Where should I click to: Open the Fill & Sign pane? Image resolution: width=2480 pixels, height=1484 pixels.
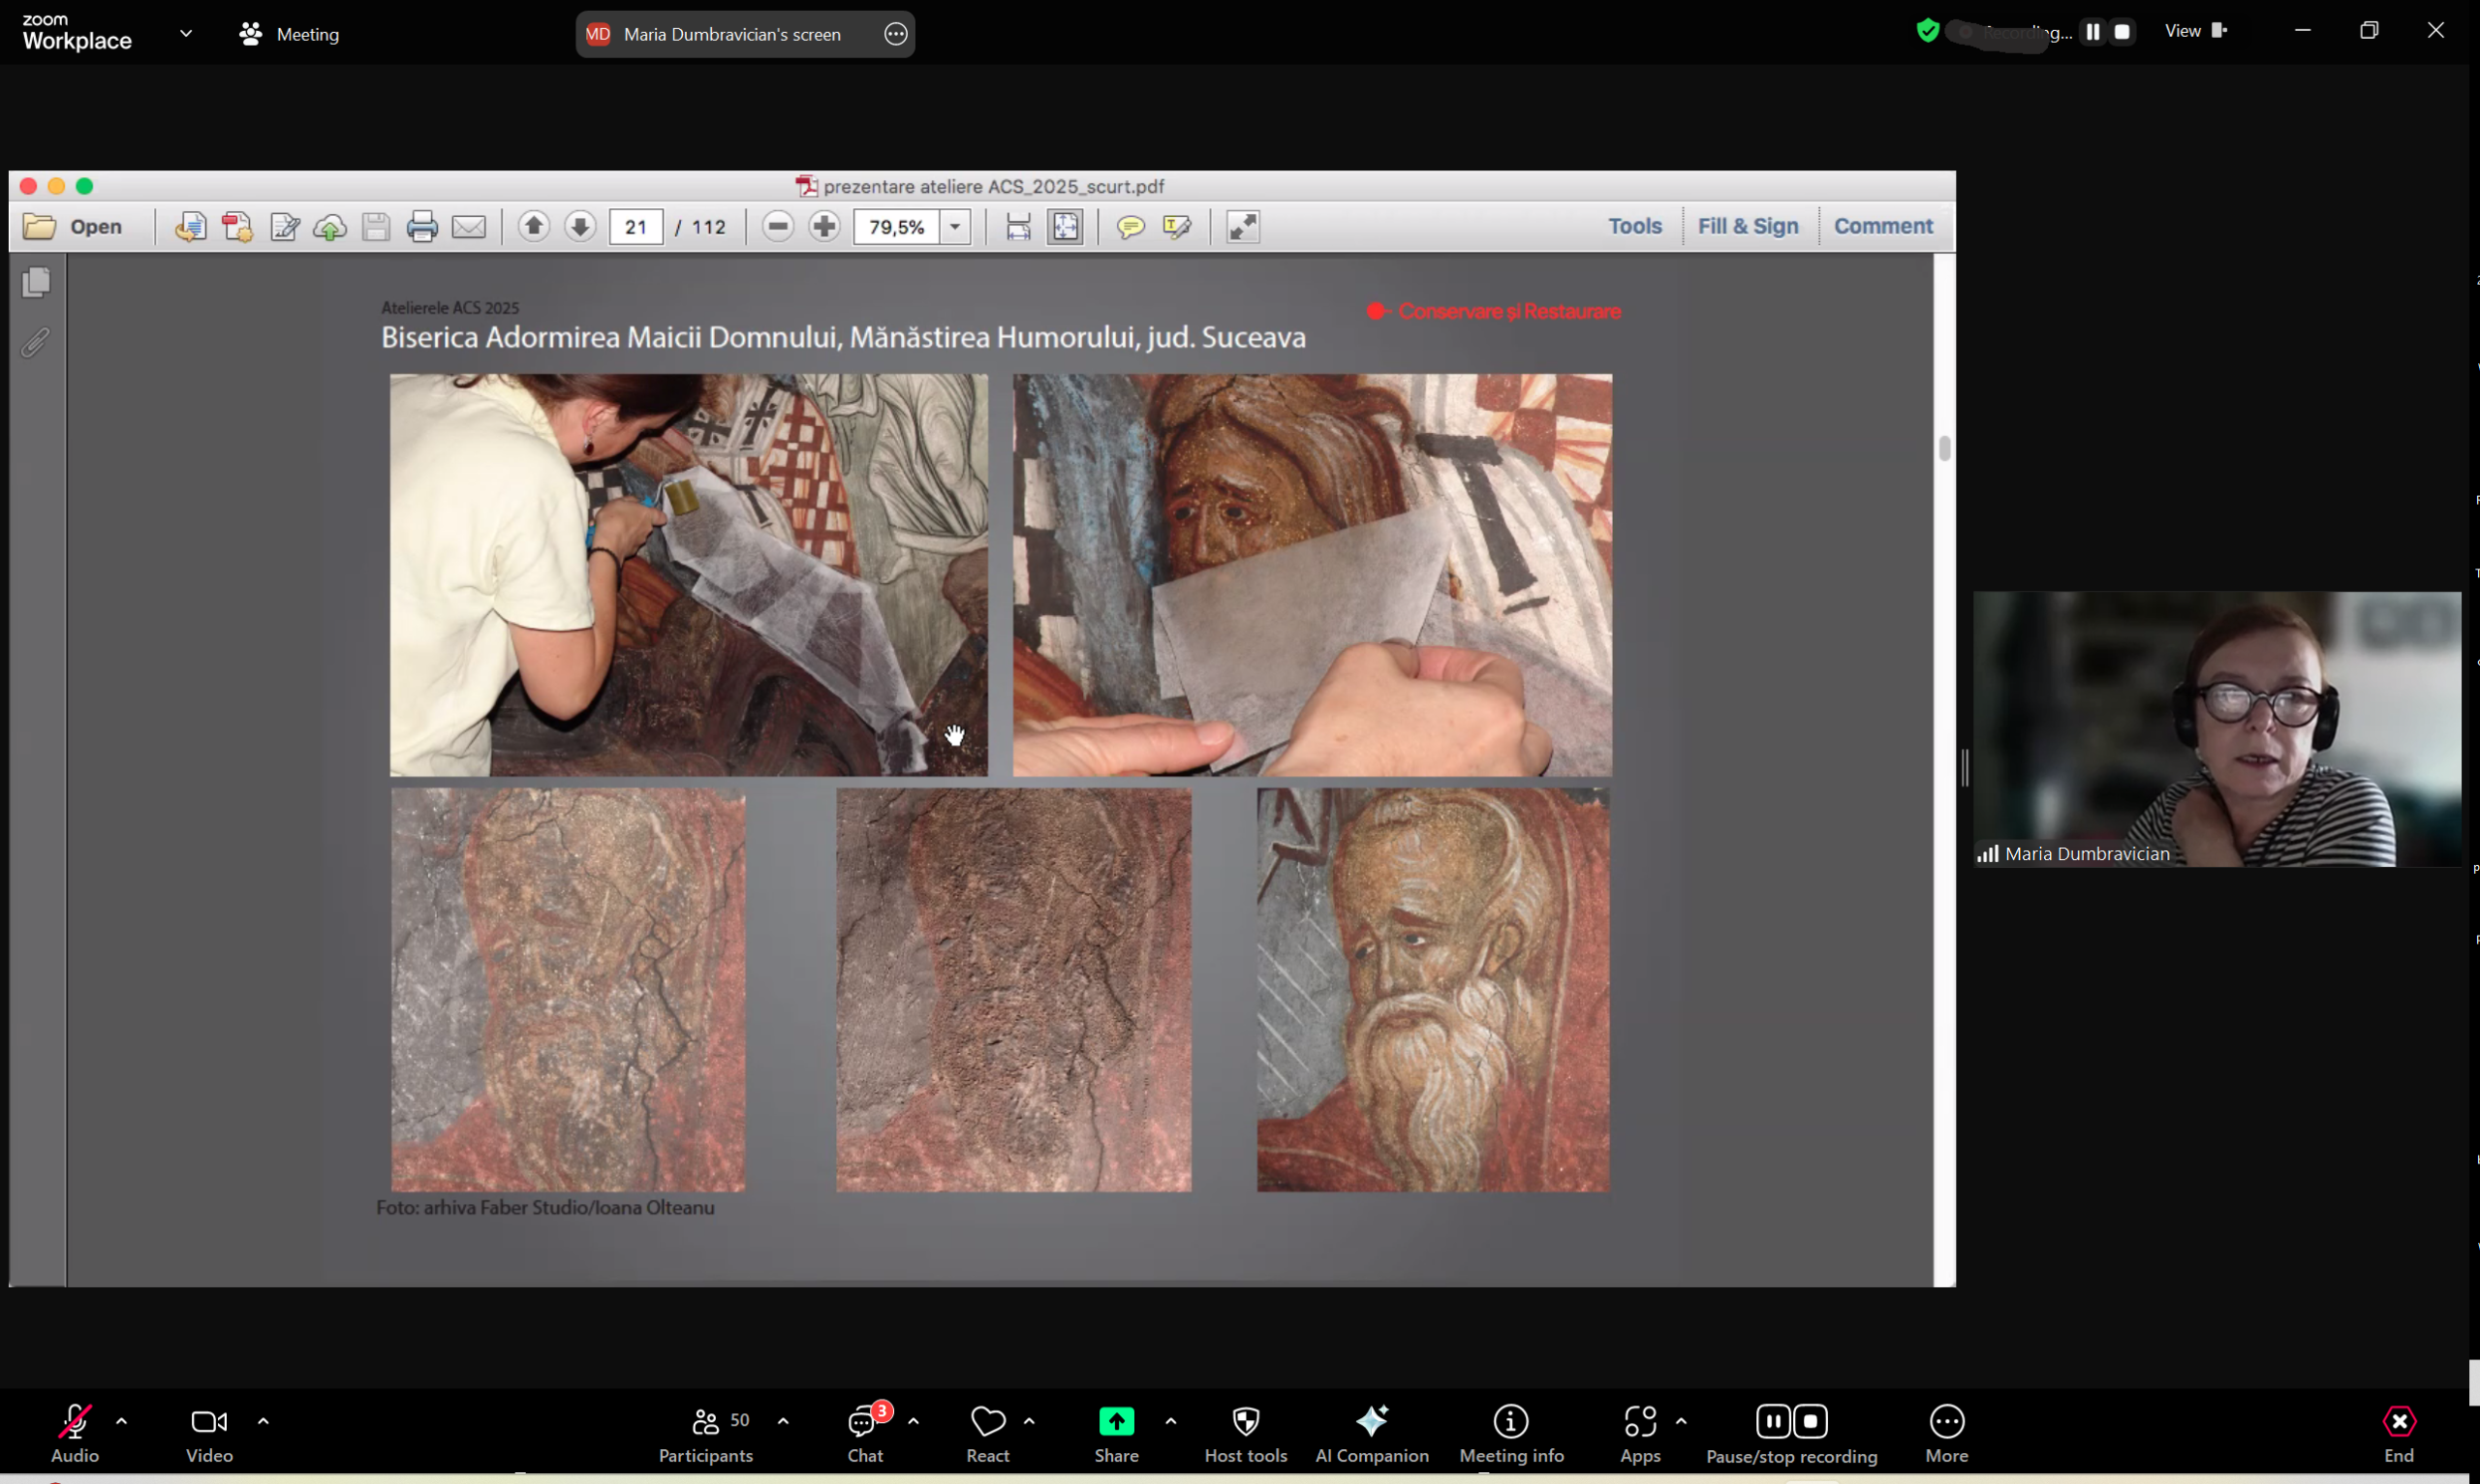pyautogui.click(x=1748, y=226)
